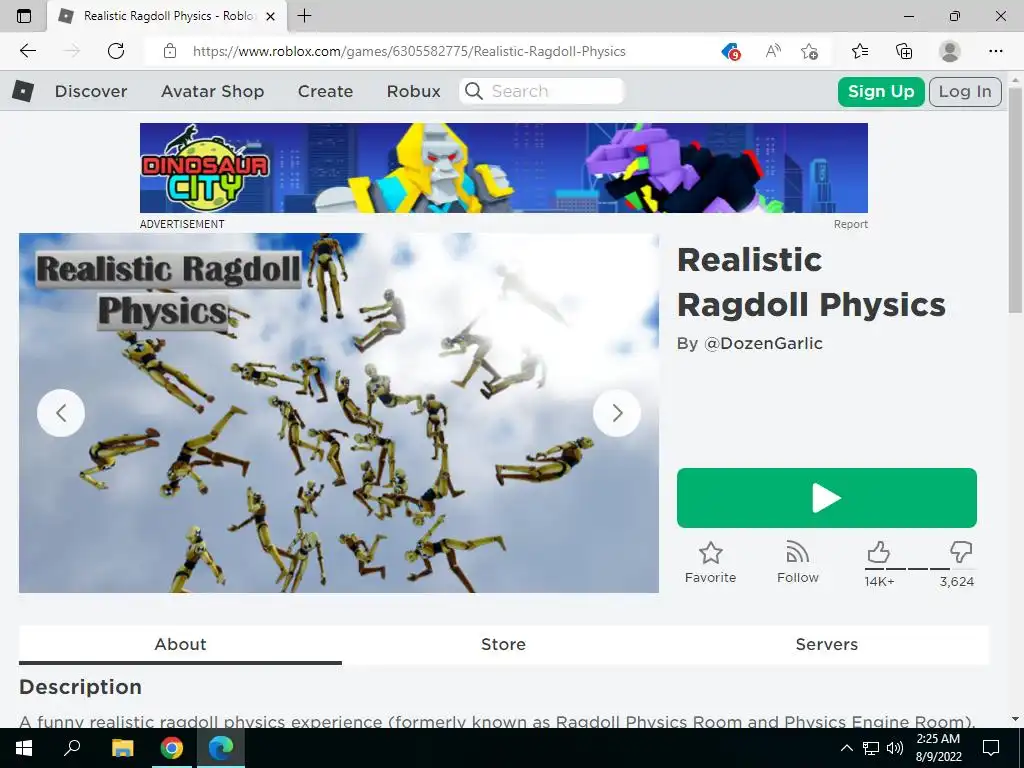Follow the game using the feed icon

797,552
